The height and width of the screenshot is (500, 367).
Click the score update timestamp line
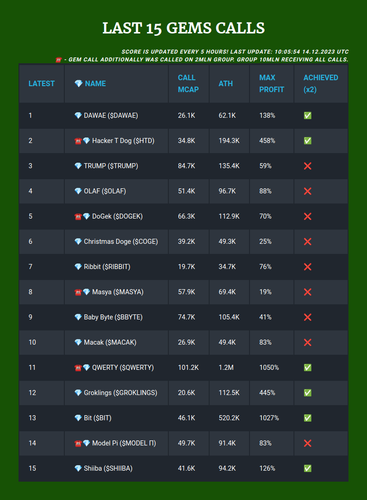(x=235, y=52)
